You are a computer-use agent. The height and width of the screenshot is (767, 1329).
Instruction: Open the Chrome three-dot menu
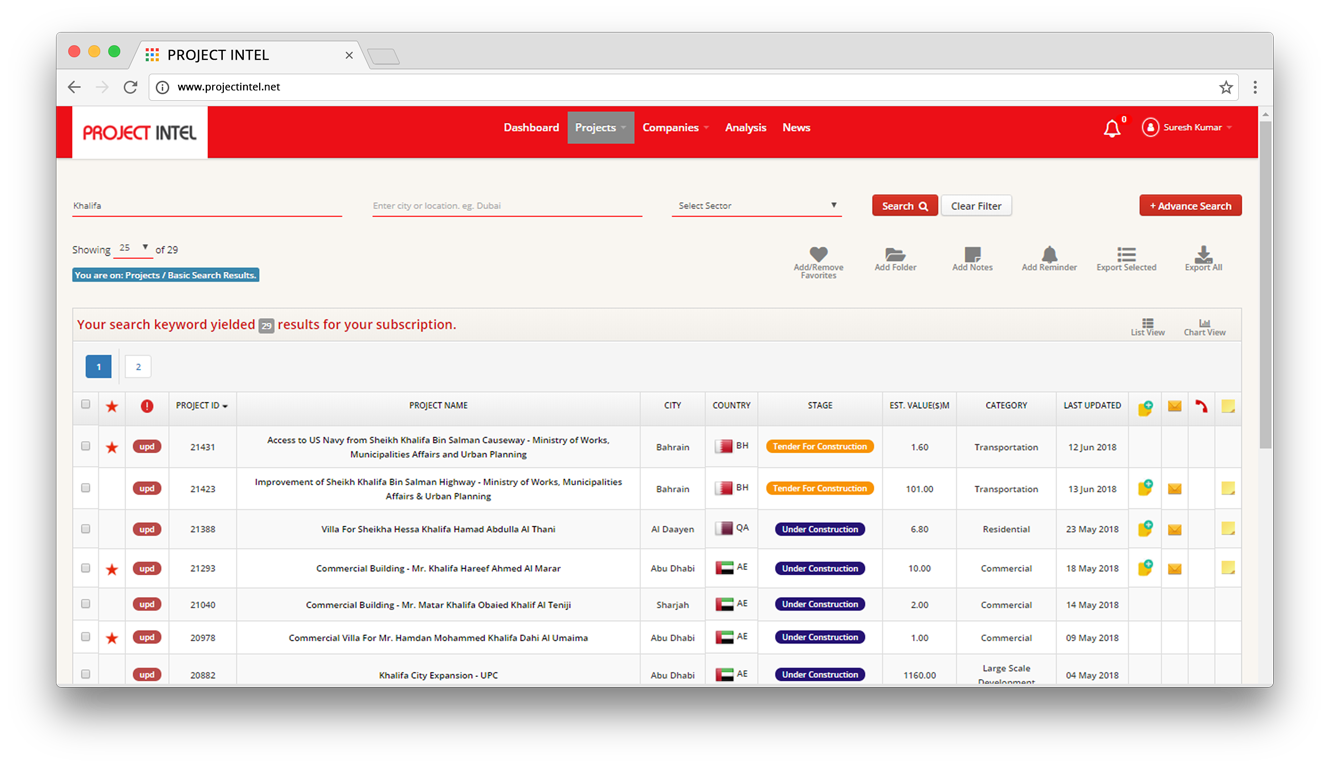click(x=1255, y=87)
